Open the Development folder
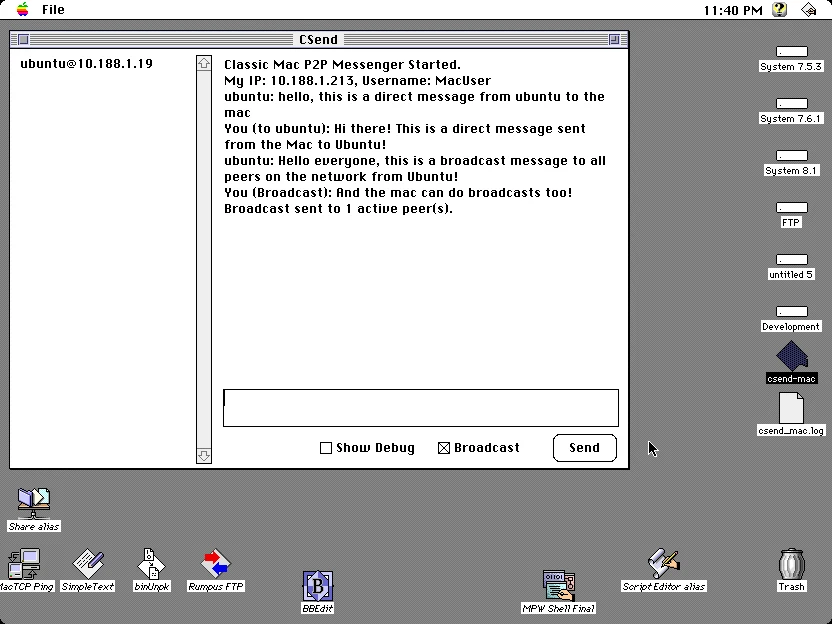The height and width of the screenshot is (624, 832). 790,310
